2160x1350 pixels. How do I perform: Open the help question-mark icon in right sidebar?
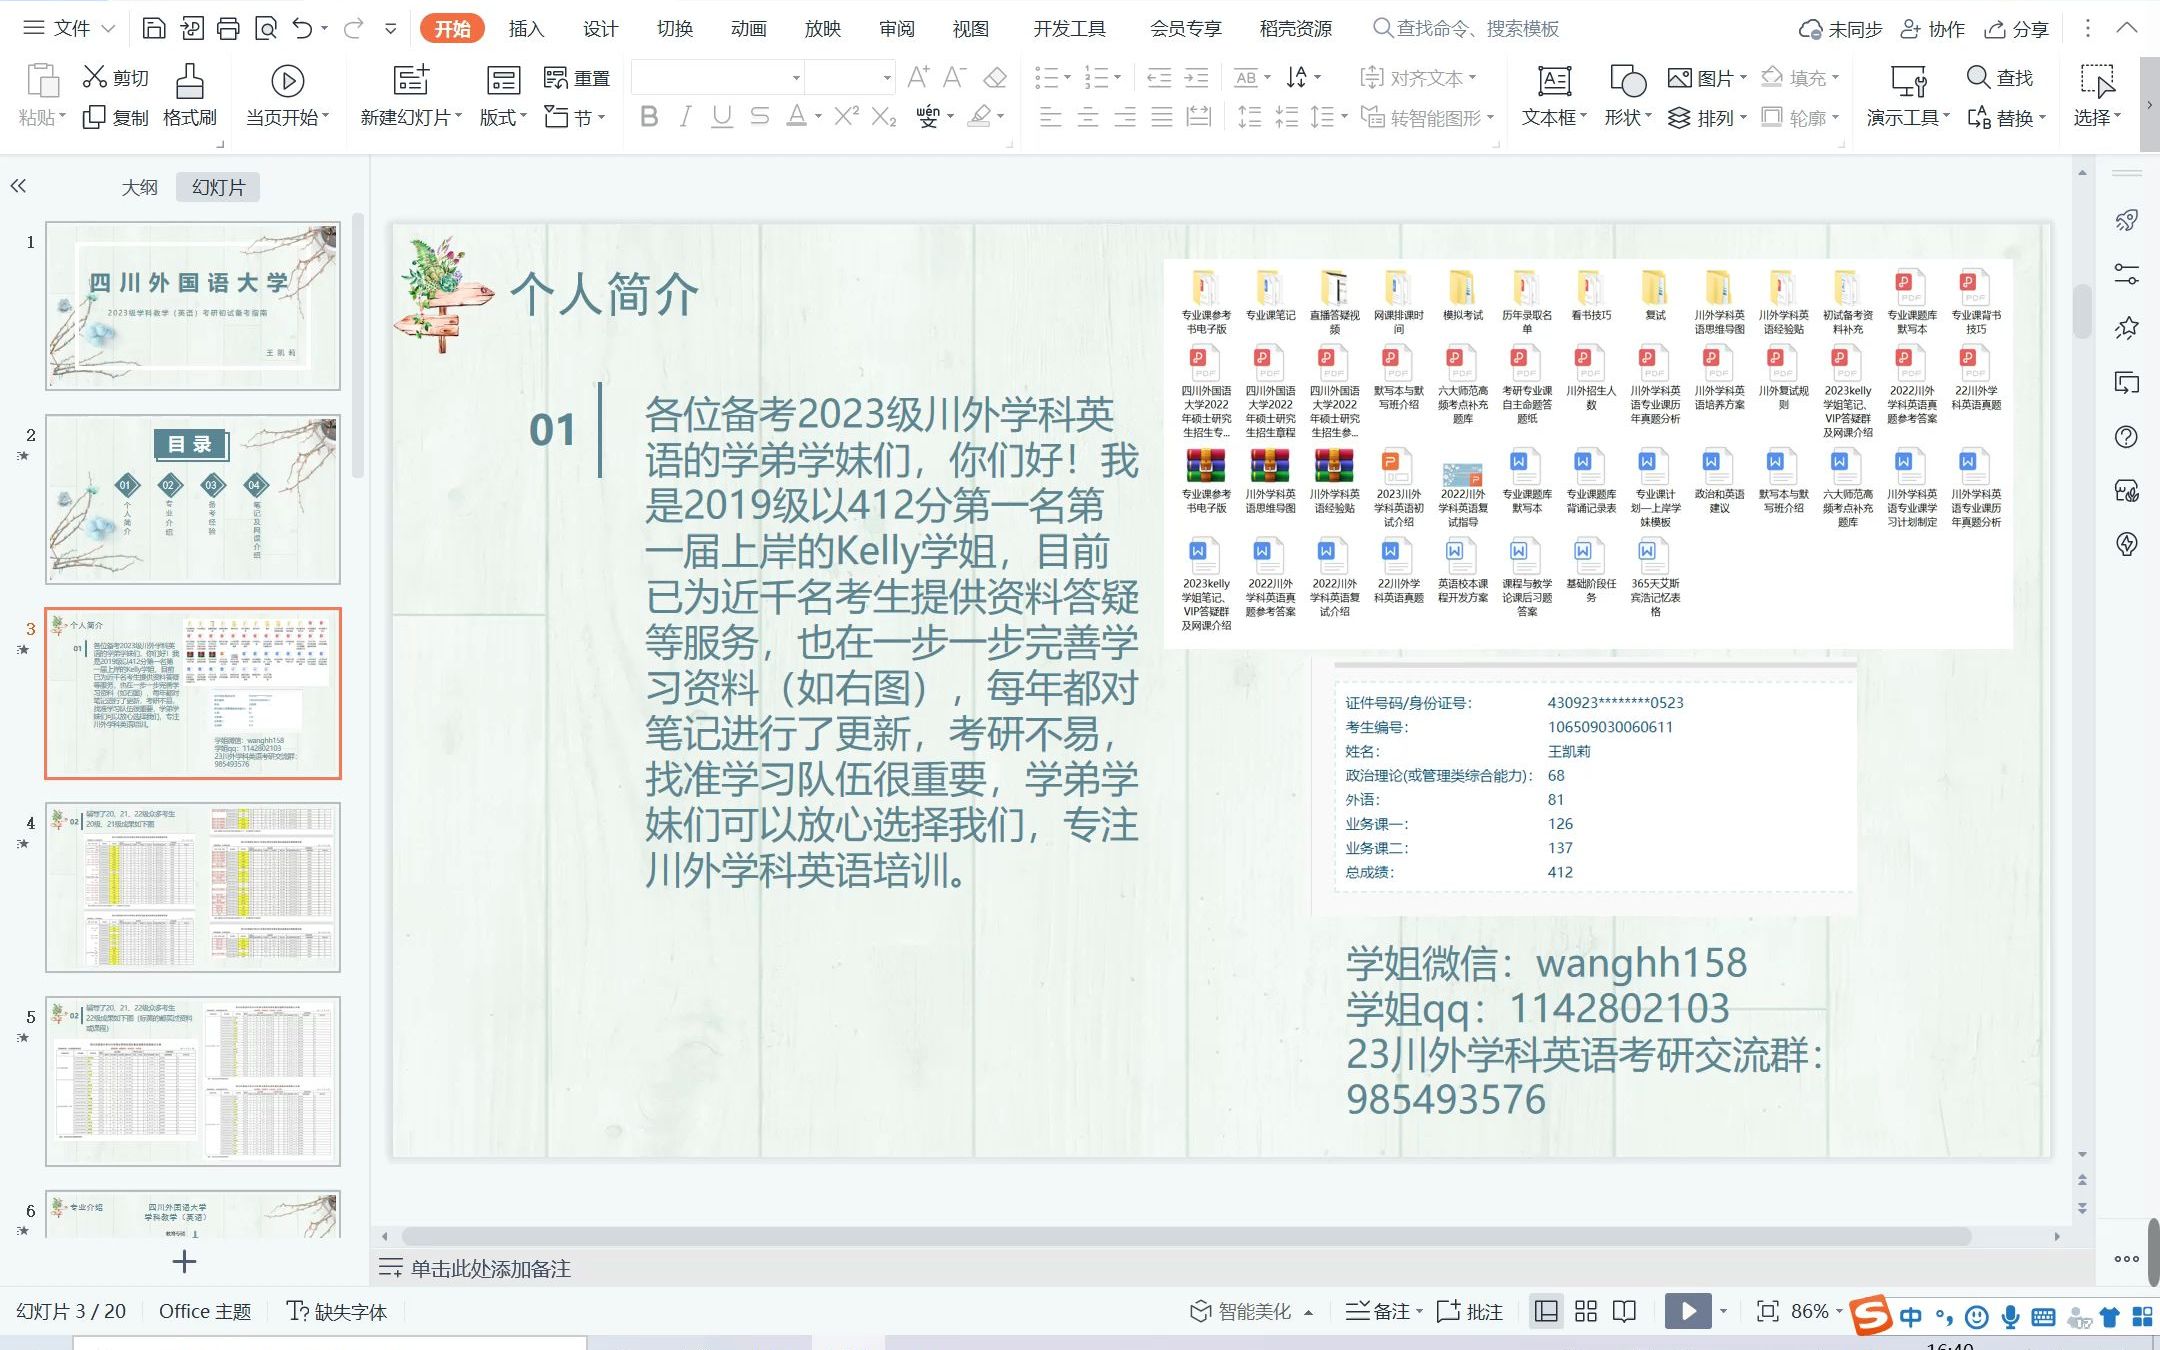2127,437
